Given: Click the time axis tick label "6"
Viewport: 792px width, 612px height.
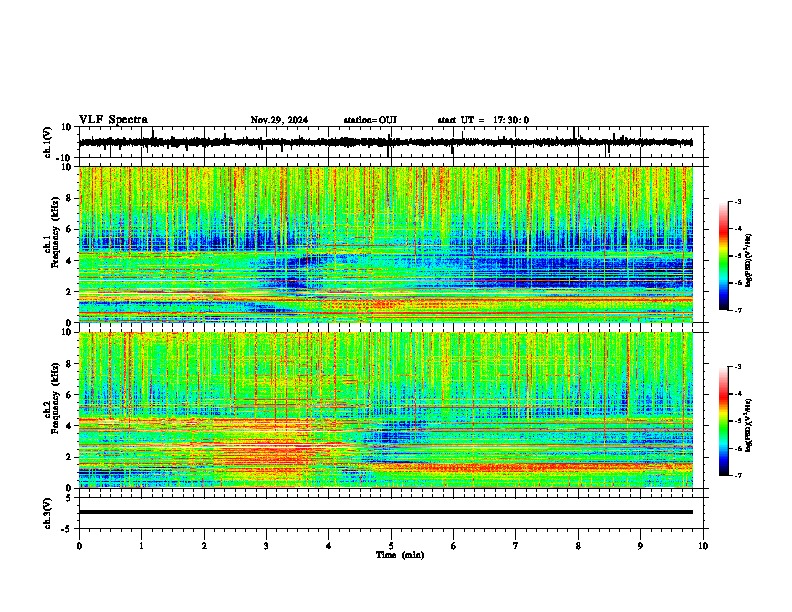Looking at the screenshot, I should (454, 545).
